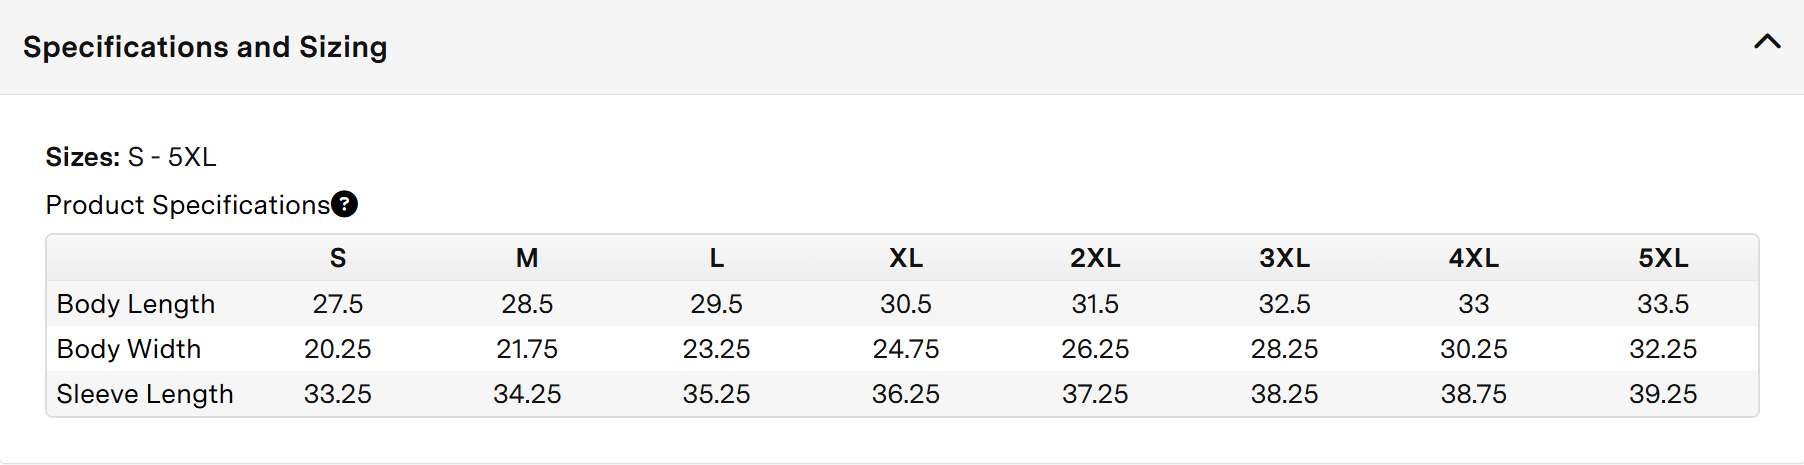
Task: Click the Sleeve Length row label
Action: click(x=145, y=394)
